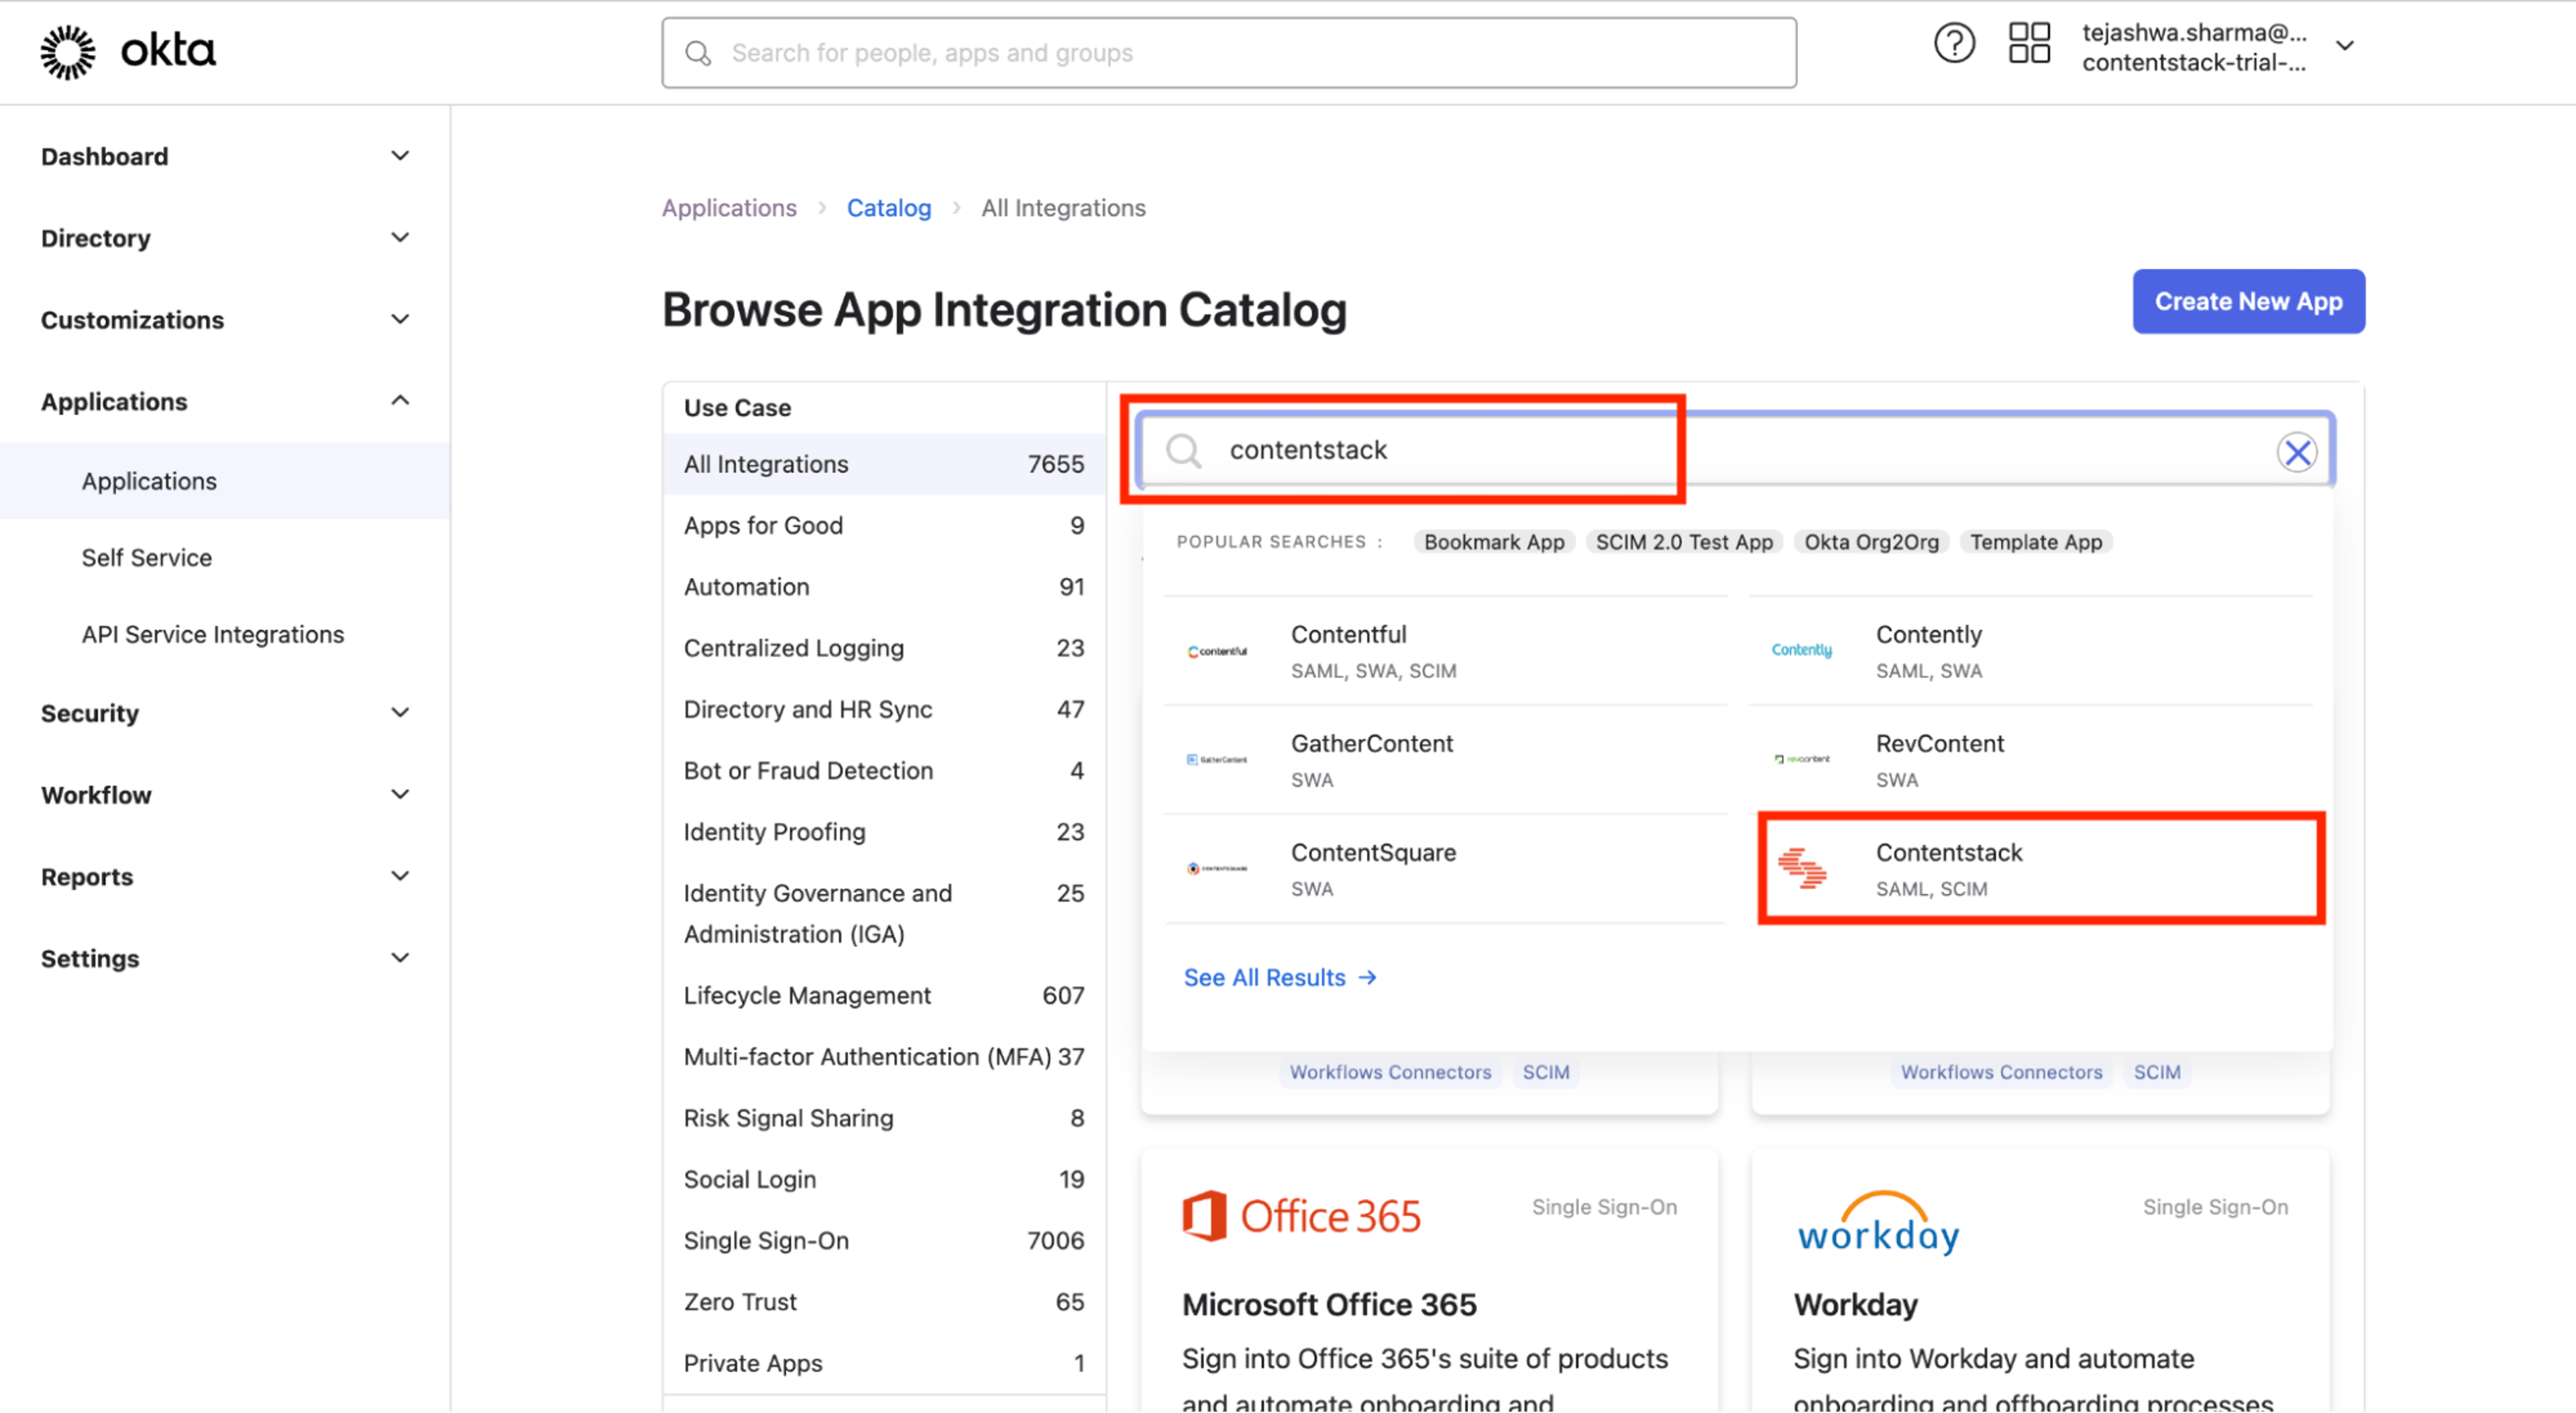Select the Contentstack logo result
This screenshot has width=2576, height=1413.
point(1802,868)
